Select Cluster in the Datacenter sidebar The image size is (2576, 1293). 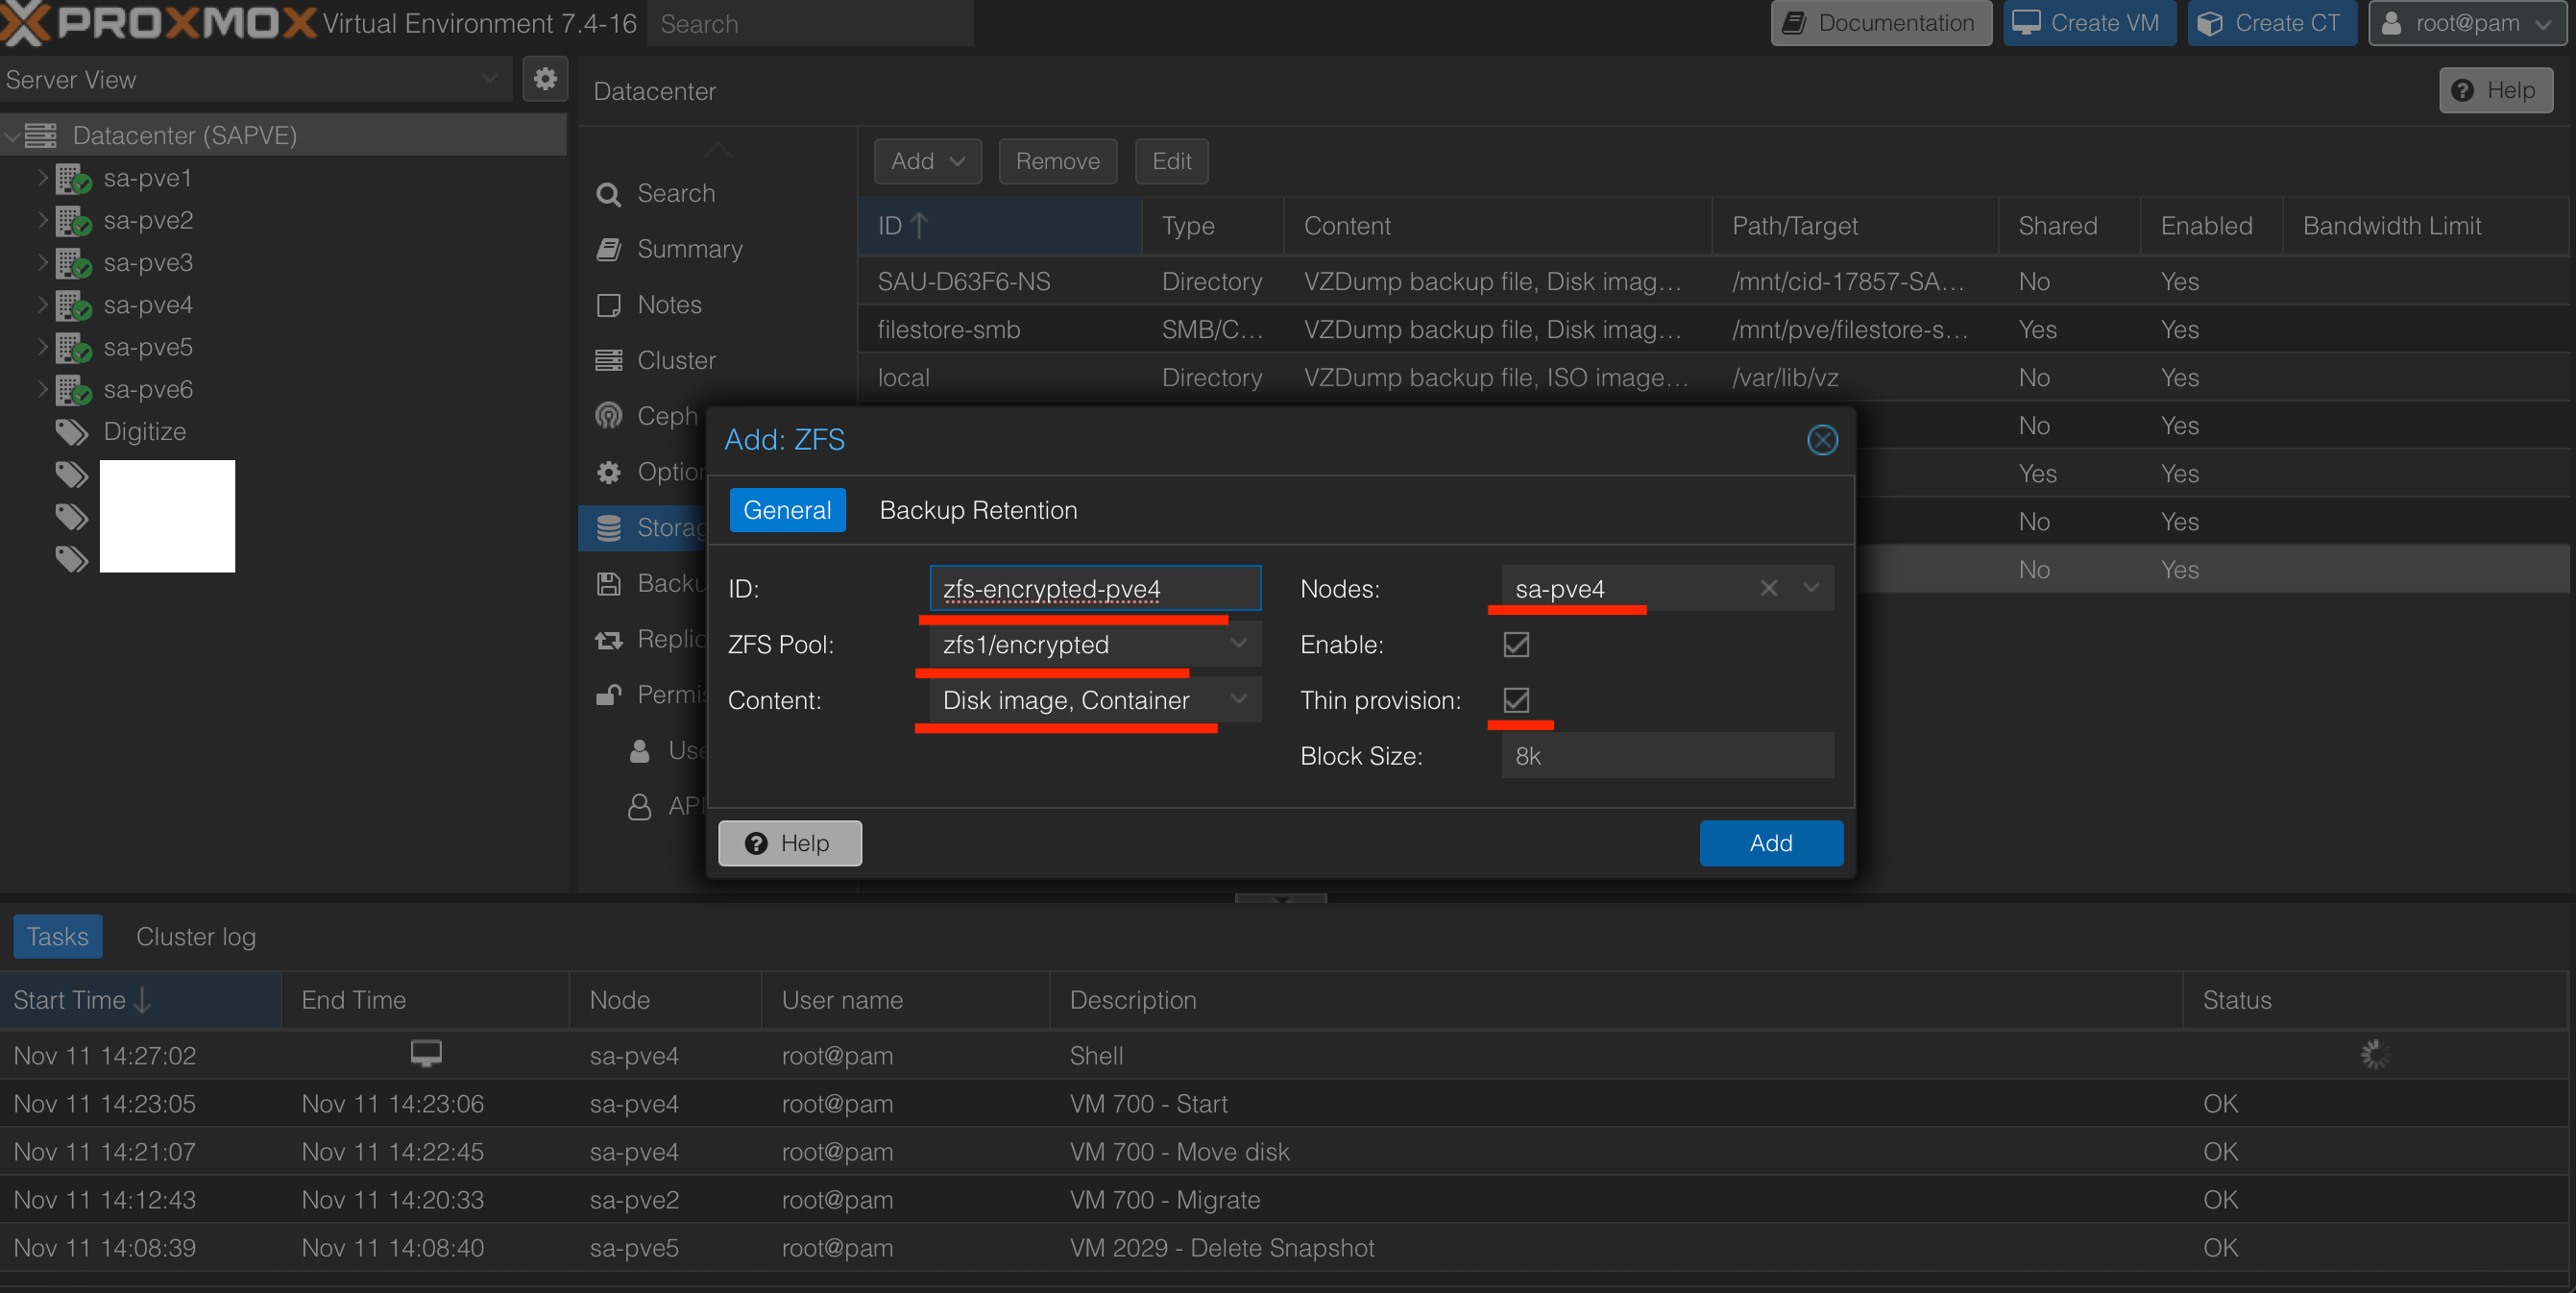coord(676,360)
